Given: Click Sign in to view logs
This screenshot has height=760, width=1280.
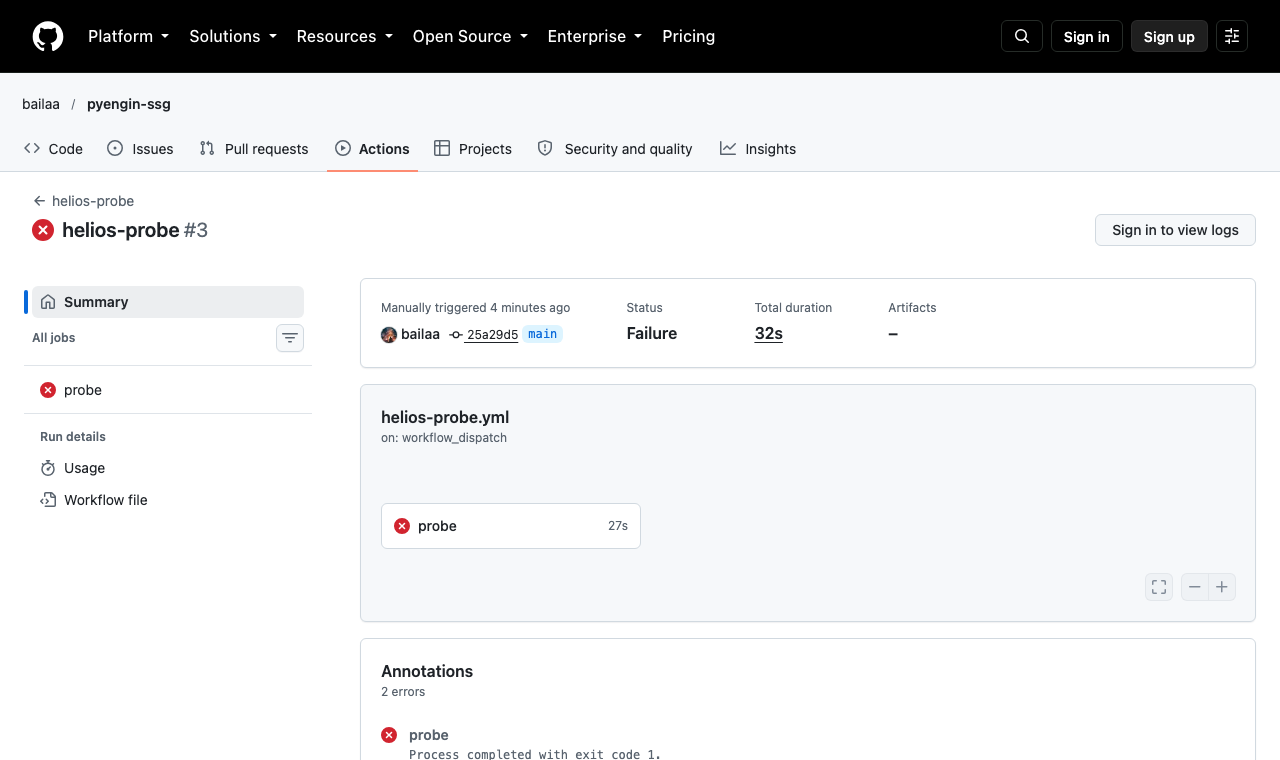Looking at the screenshot, I should tap(1175, 230).
